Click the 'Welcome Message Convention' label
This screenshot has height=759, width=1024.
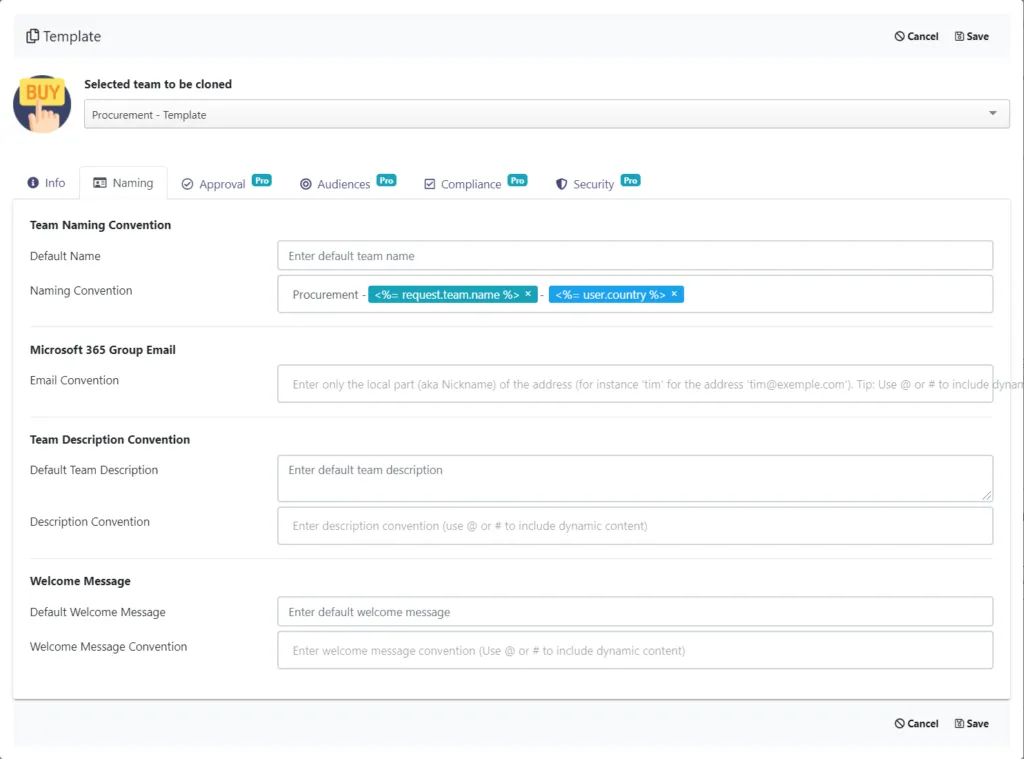[x=108, y=647]
